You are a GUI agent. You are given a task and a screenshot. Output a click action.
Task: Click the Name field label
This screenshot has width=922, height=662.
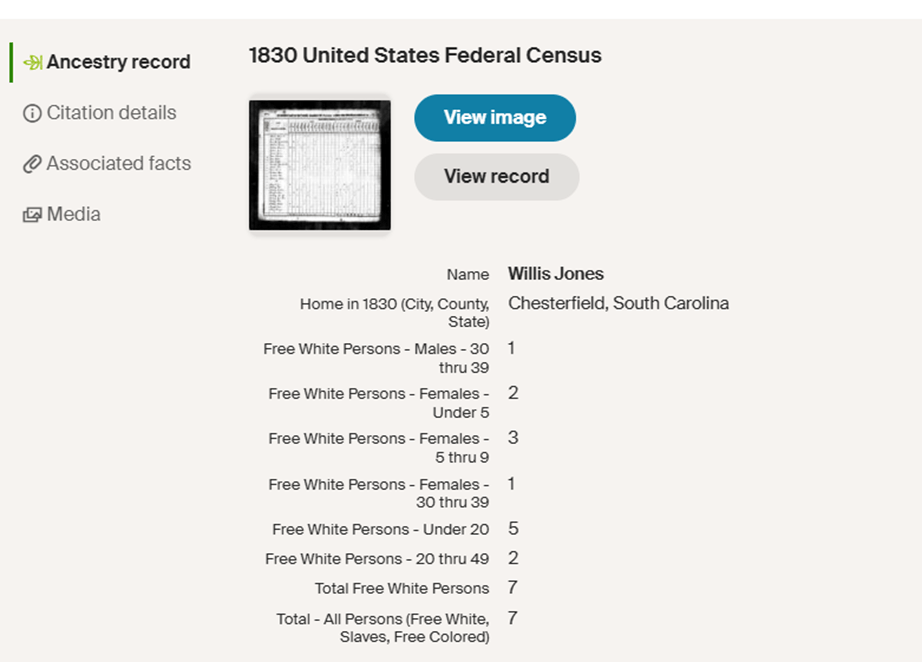click(x=468, y=275)
